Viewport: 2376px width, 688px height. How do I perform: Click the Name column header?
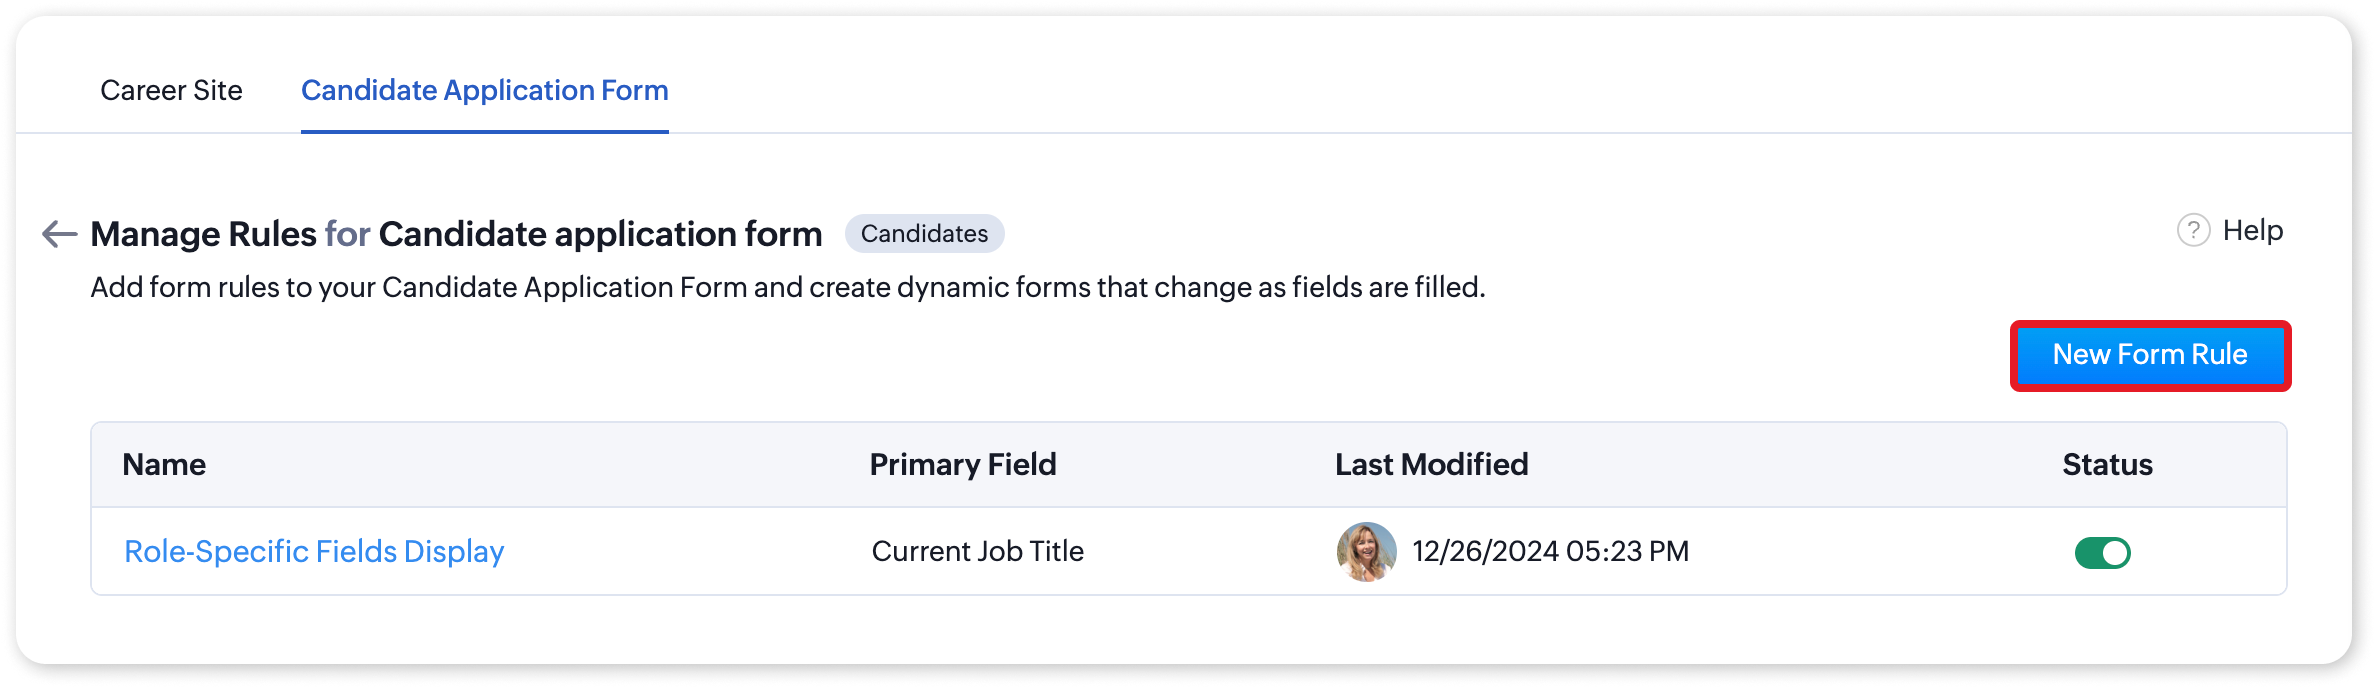[164, 464]
